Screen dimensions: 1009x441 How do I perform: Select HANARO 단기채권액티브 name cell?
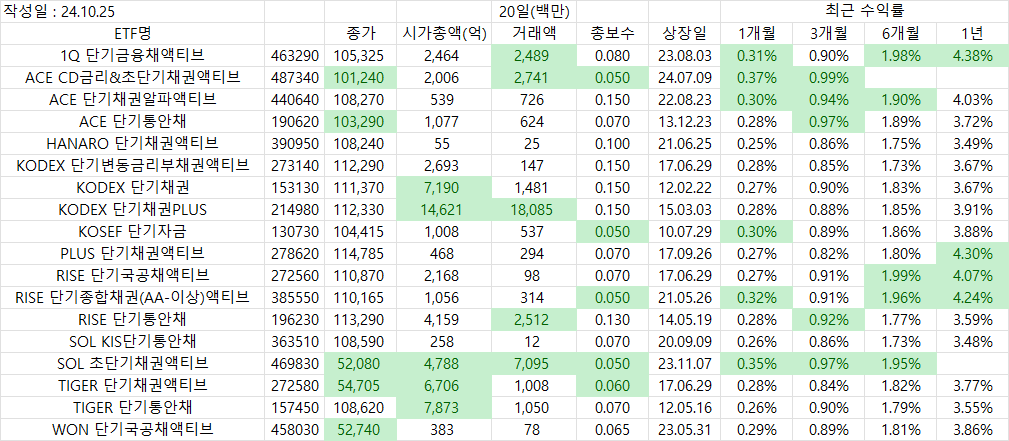(132, 144)
